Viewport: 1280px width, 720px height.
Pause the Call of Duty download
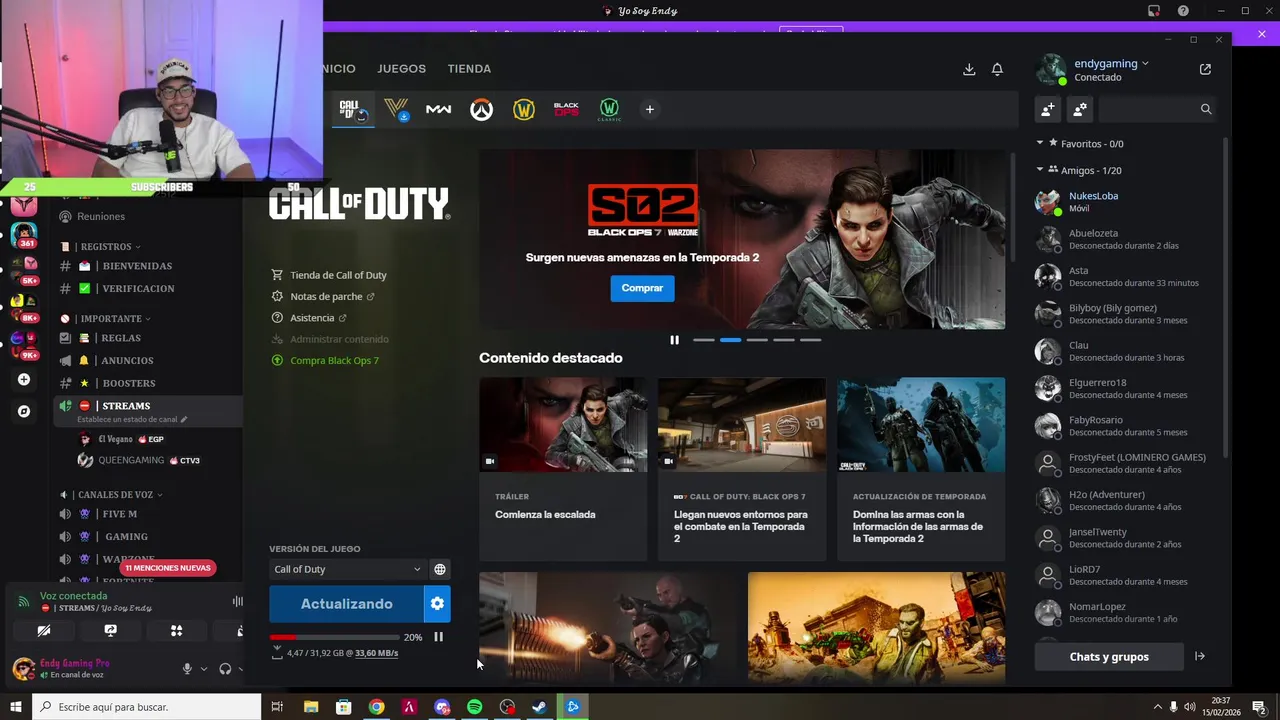pyautogui.click(x=438, y=637)
